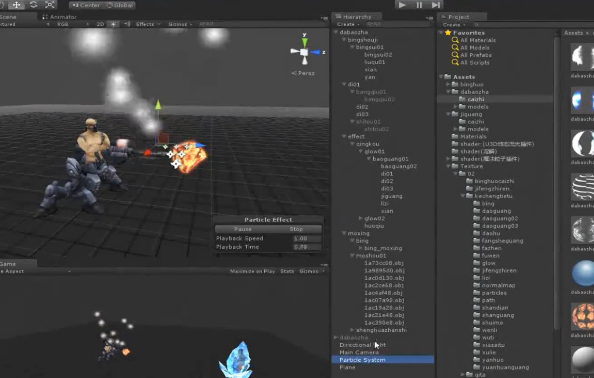Select the Hierarchy tab
The height and width of the screenshot is (378, 594).
pyautogui.click(x=356, y=17)
